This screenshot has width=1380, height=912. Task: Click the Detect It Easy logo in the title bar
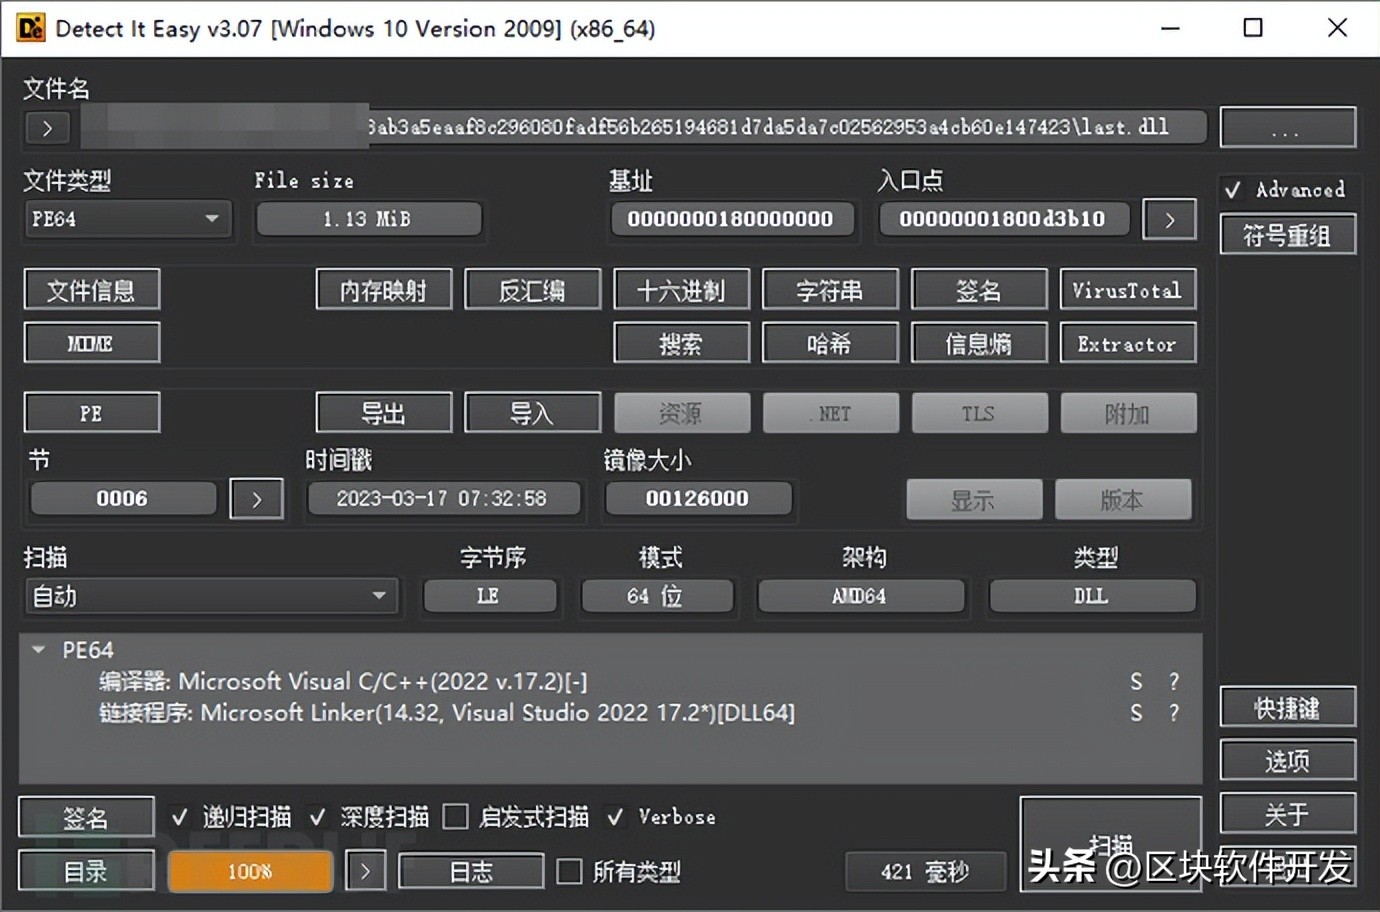tap(29, 28)
